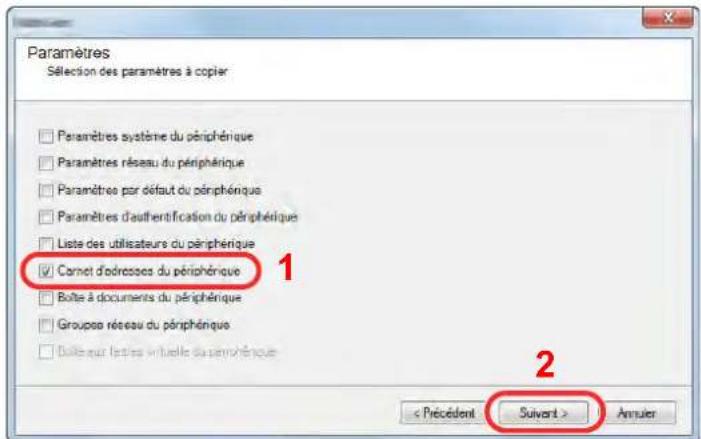Check Paramètres réseau du périphérique option
701x439 pixels.
point(46,163)
